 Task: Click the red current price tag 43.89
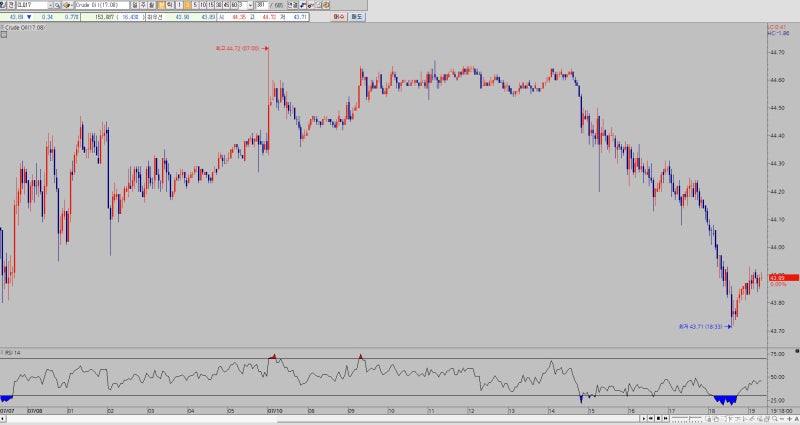click(784, 278)
